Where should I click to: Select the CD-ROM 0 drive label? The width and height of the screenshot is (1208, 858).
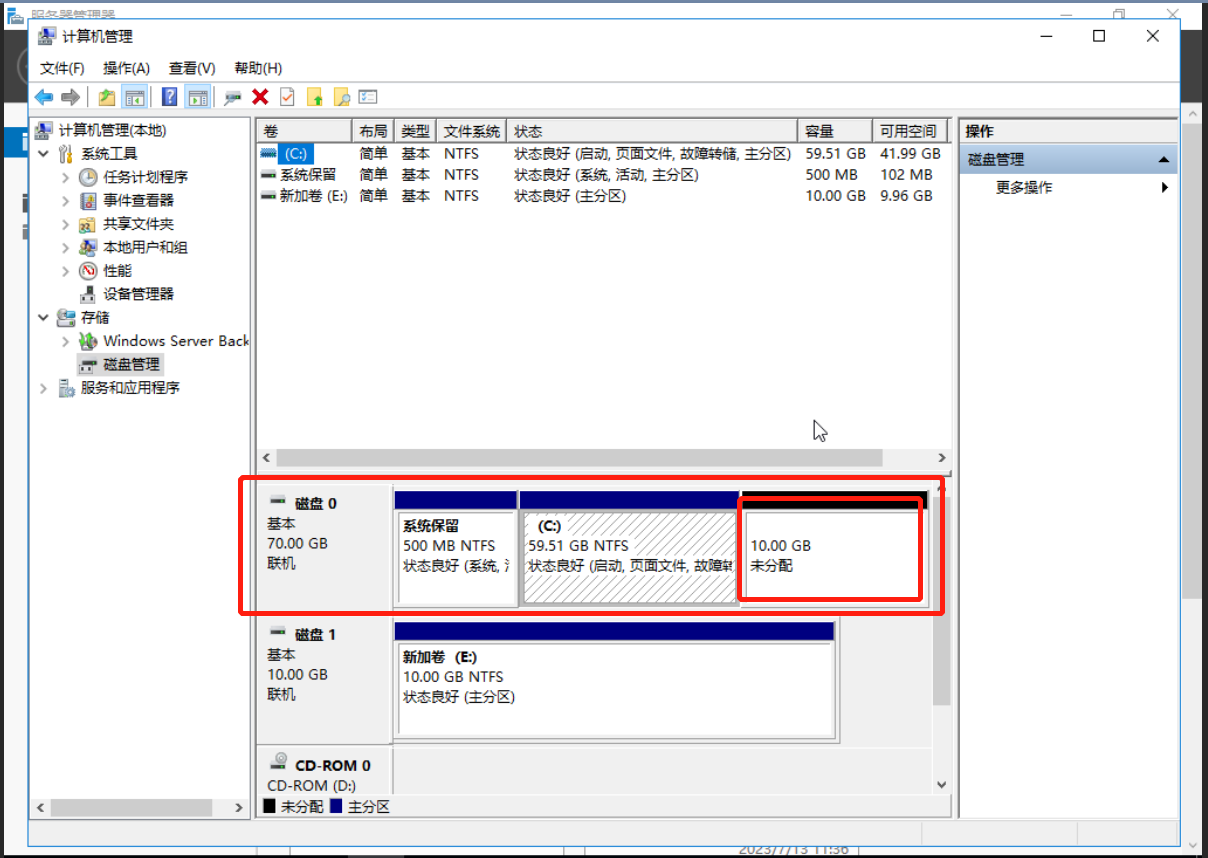[324, 772]
